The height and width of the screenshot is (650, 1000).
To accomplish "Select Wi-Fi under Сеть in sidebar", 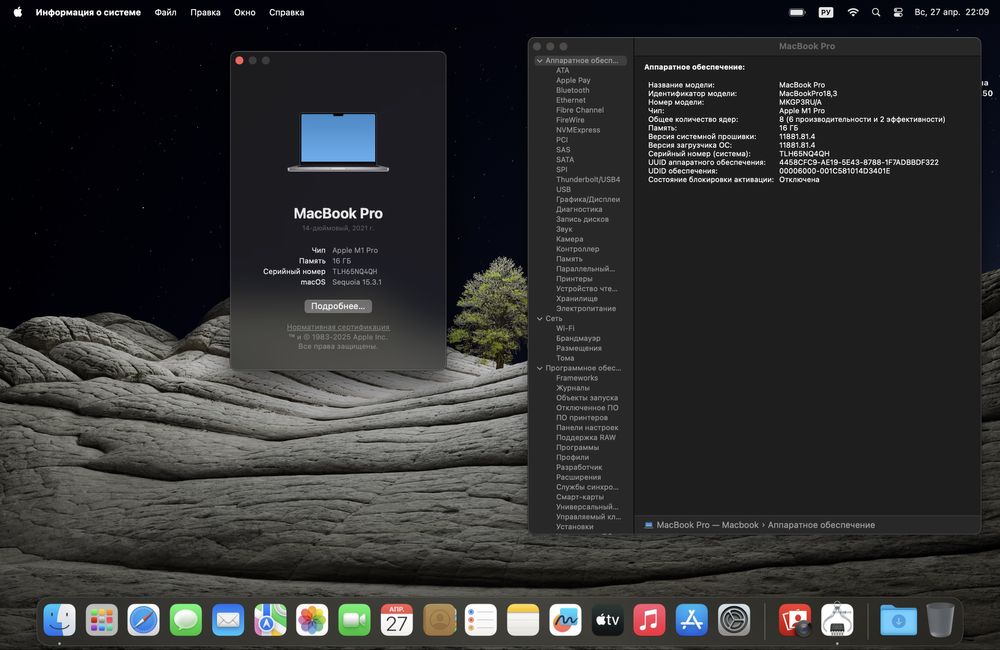I will point(565,329).
